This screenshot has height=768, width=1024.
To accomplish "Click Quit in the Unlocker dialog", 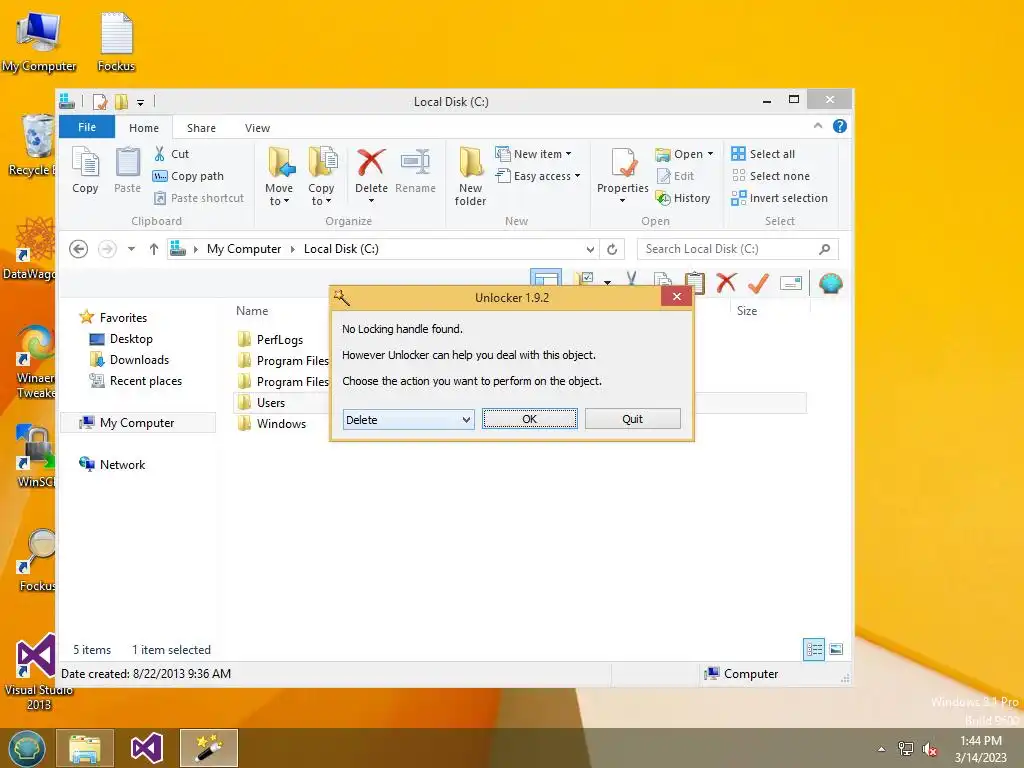I will [x=632, y=419].
